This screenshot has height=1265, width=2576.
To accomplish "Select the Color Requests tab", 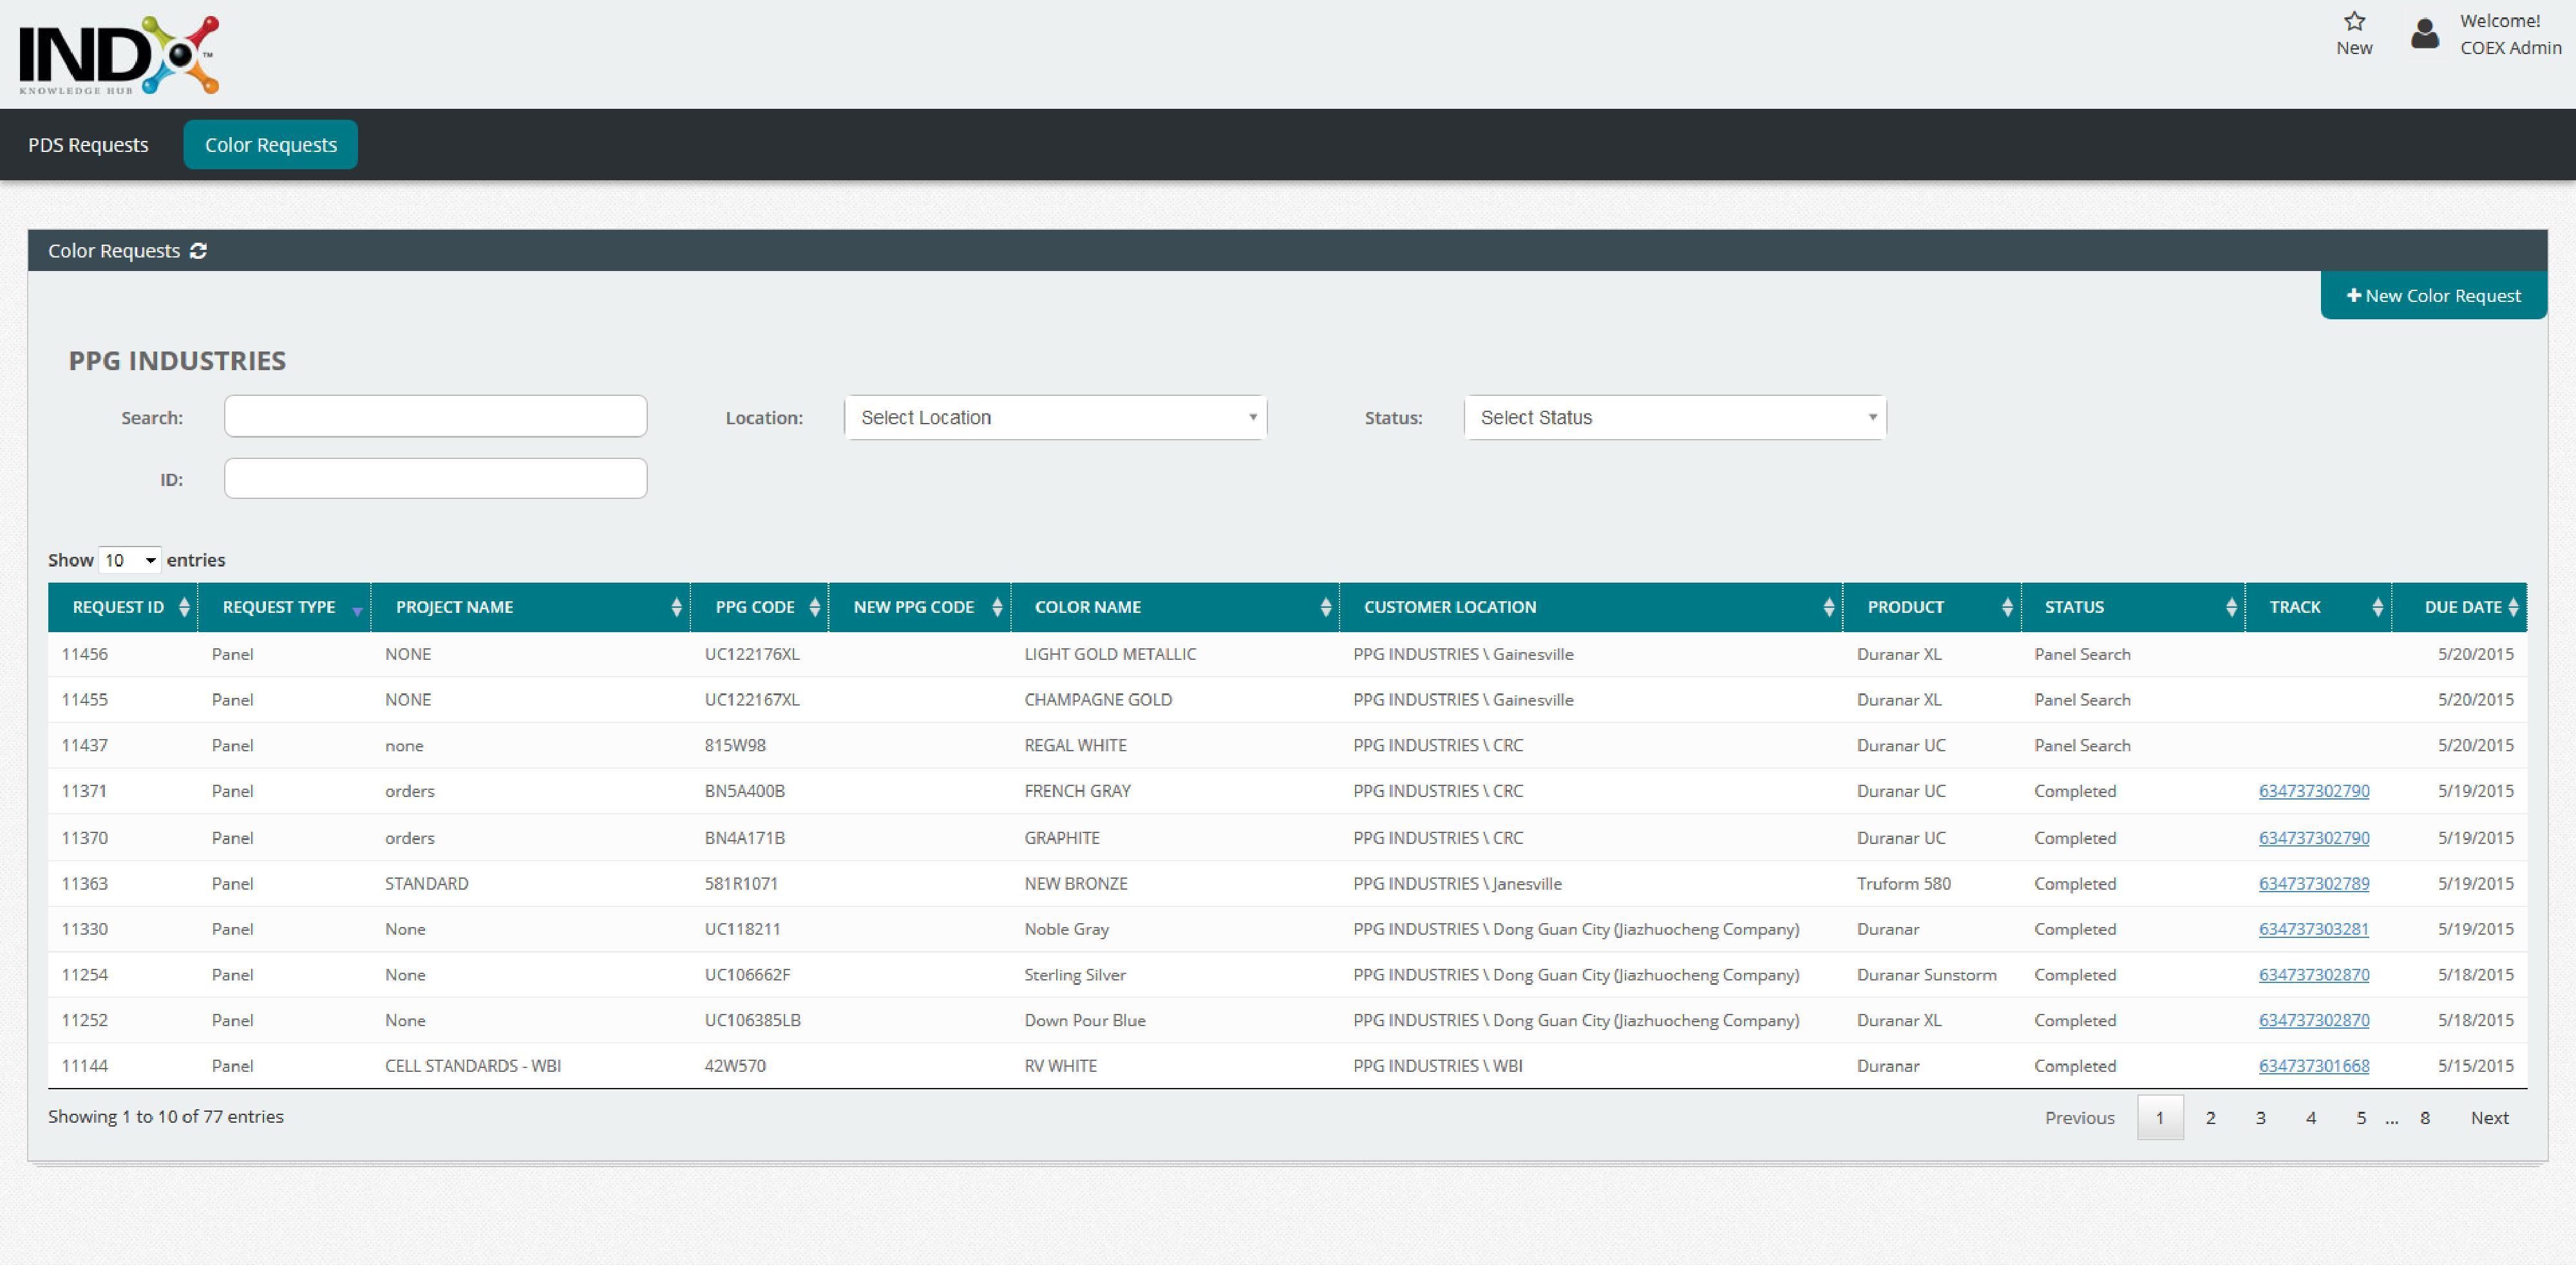I will click(271, 145).
